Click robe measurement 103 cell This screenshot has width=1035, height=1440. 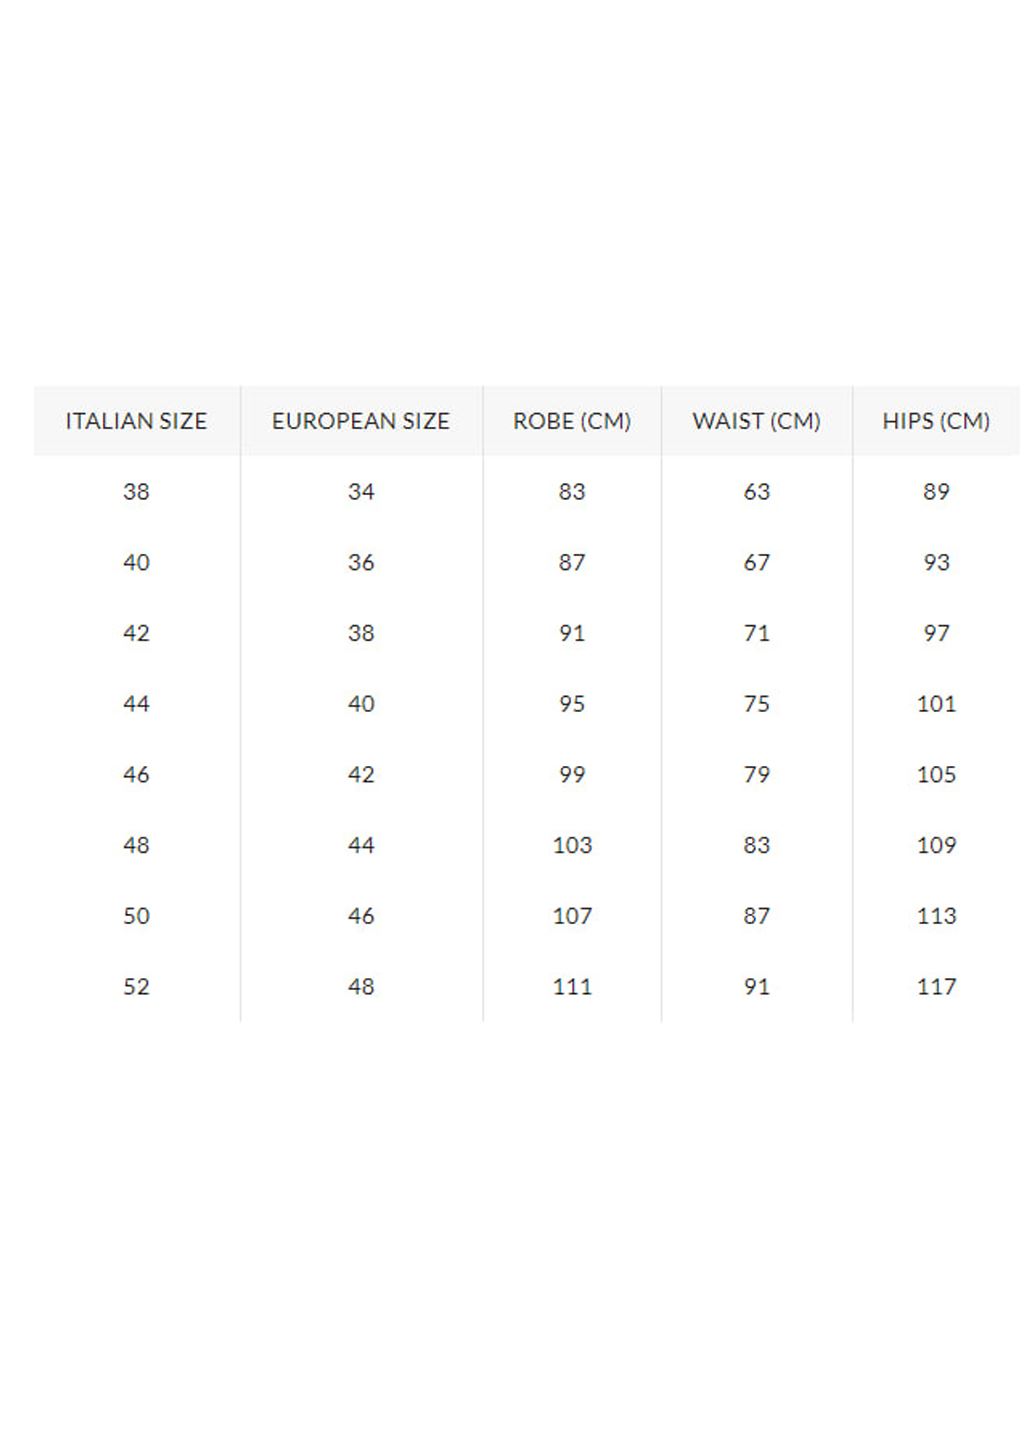(572, 845)
